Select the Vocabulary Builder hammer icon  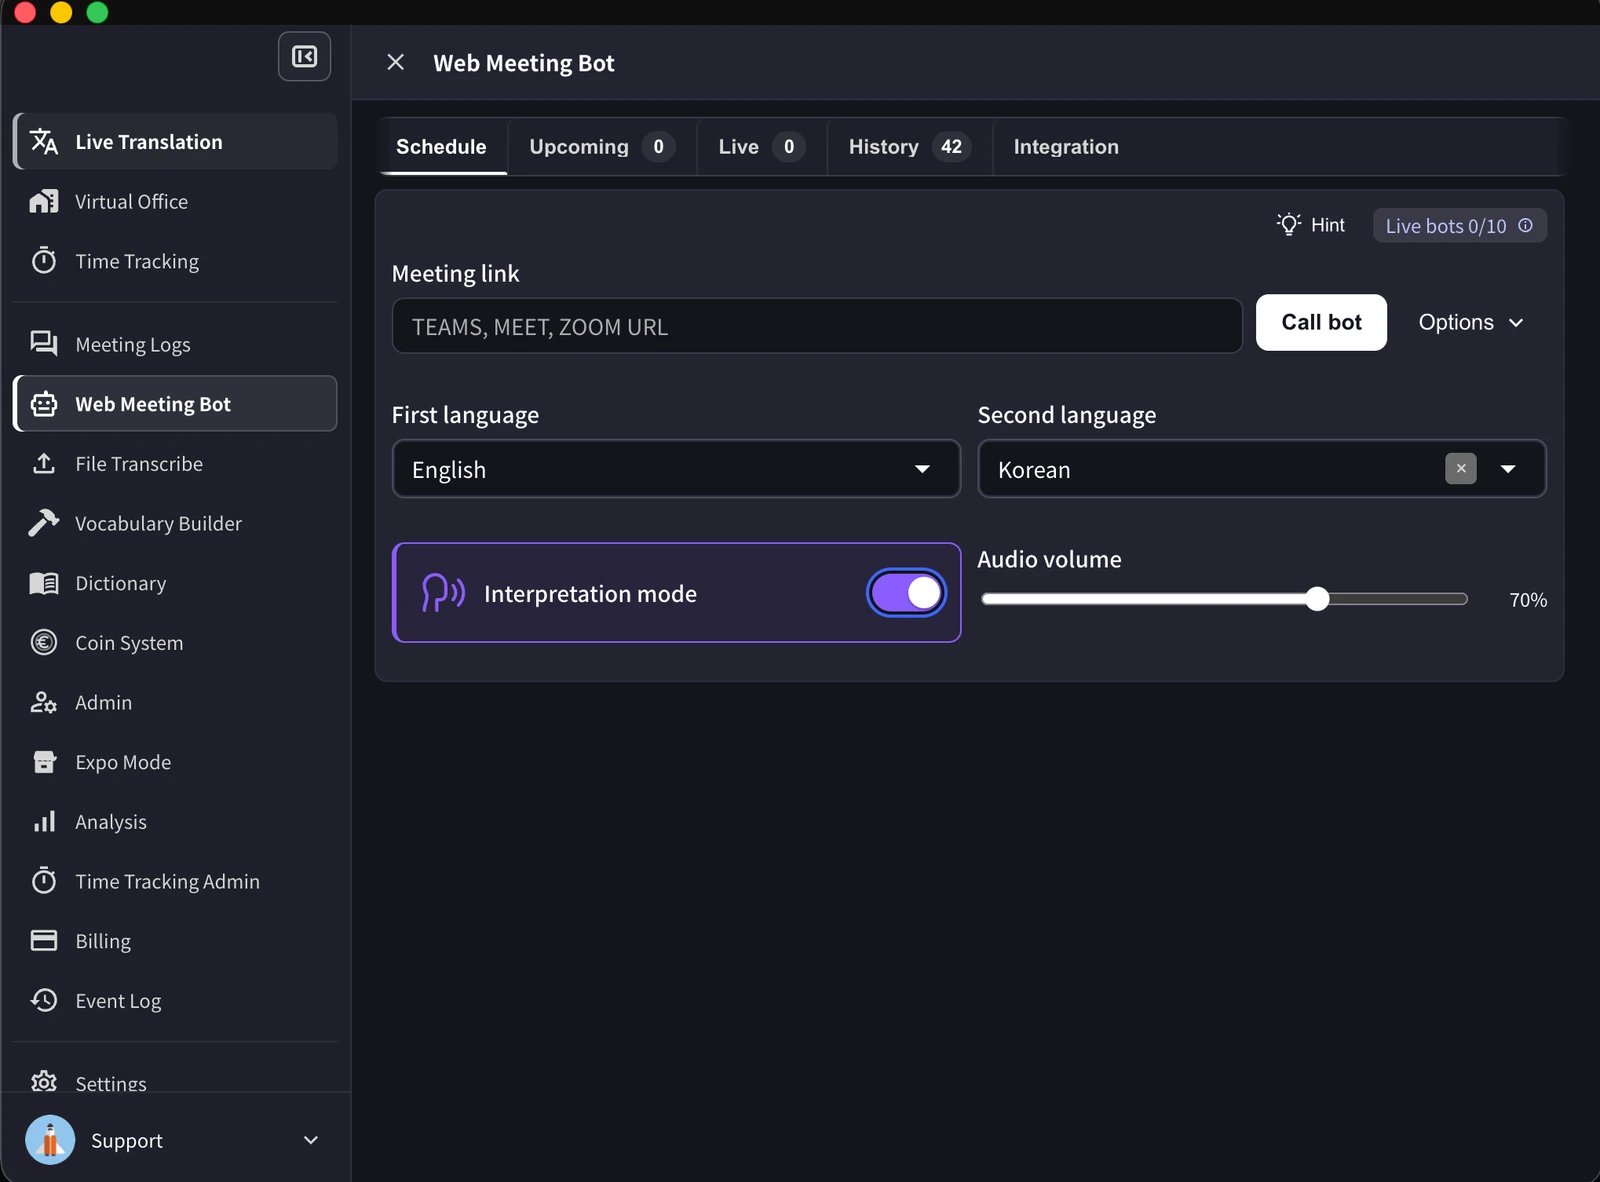pyautogui.click(x=44, y=523)
